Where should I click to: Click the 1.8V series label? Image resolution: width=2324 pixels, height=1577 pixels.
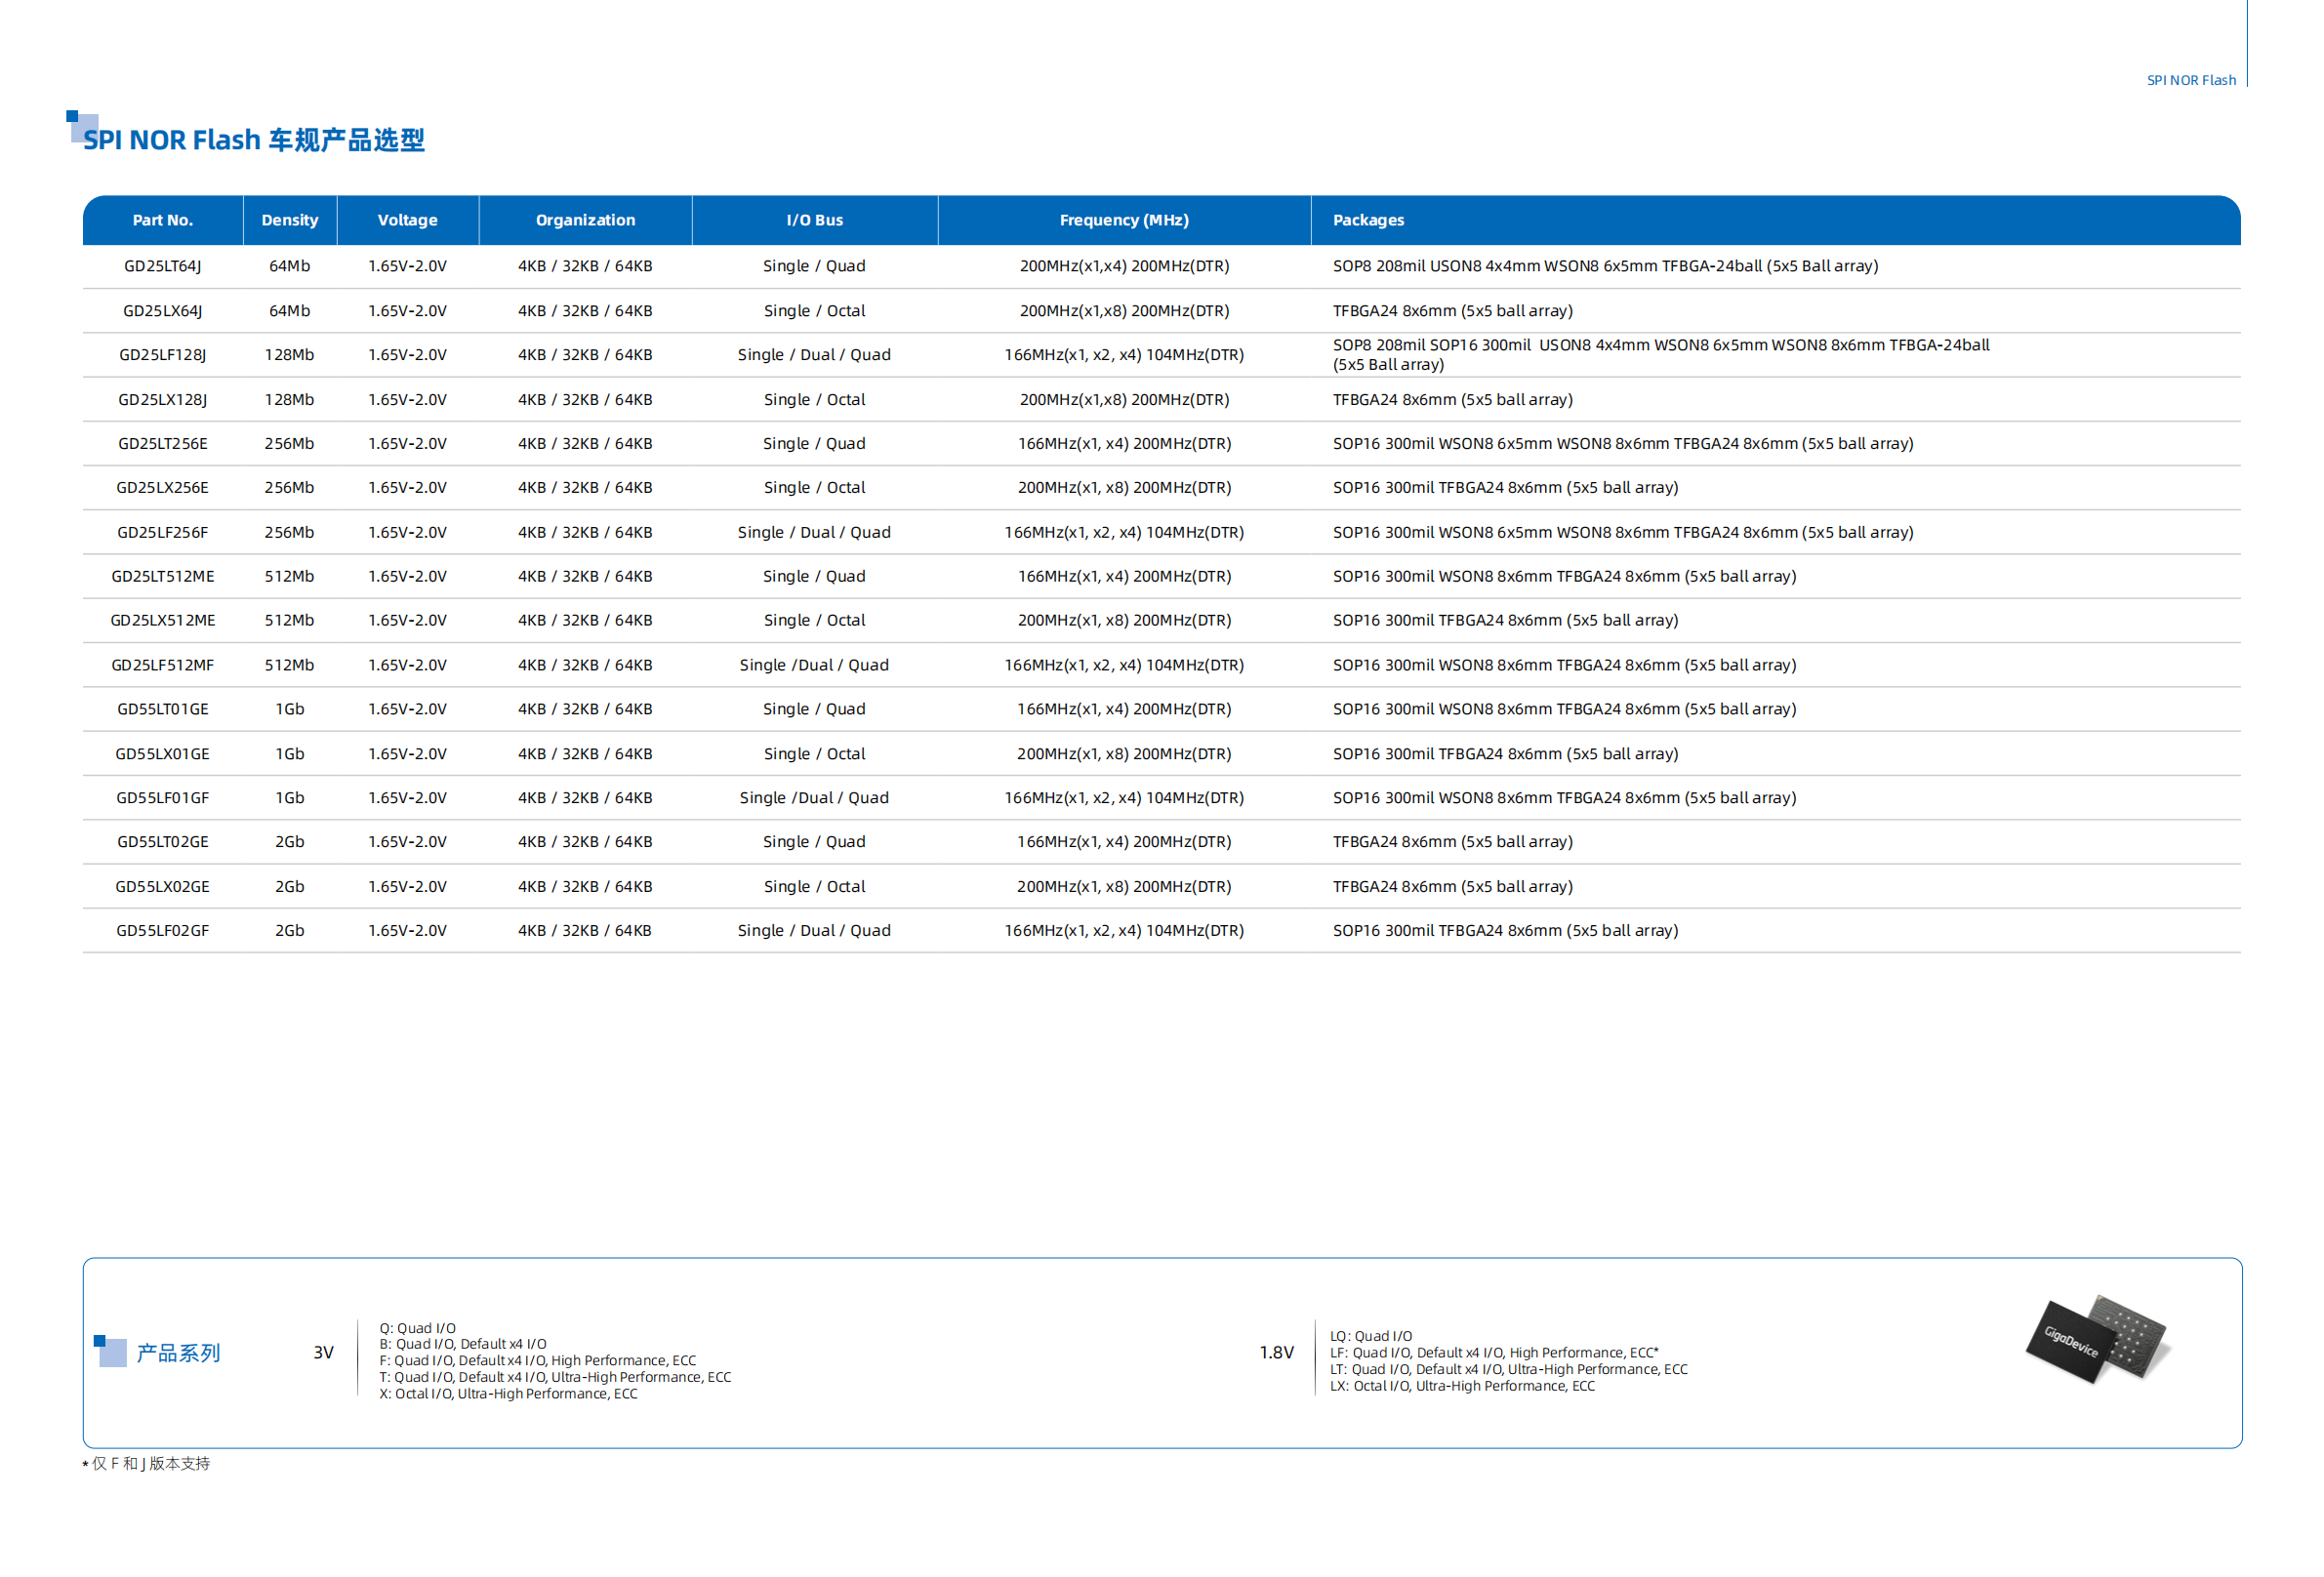[x=1276, y=1352]
